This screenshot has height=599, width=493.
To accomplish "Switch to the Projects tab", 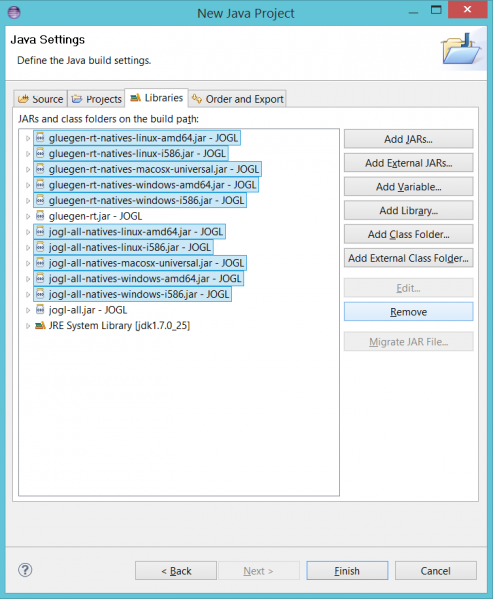I will point(97,99).
